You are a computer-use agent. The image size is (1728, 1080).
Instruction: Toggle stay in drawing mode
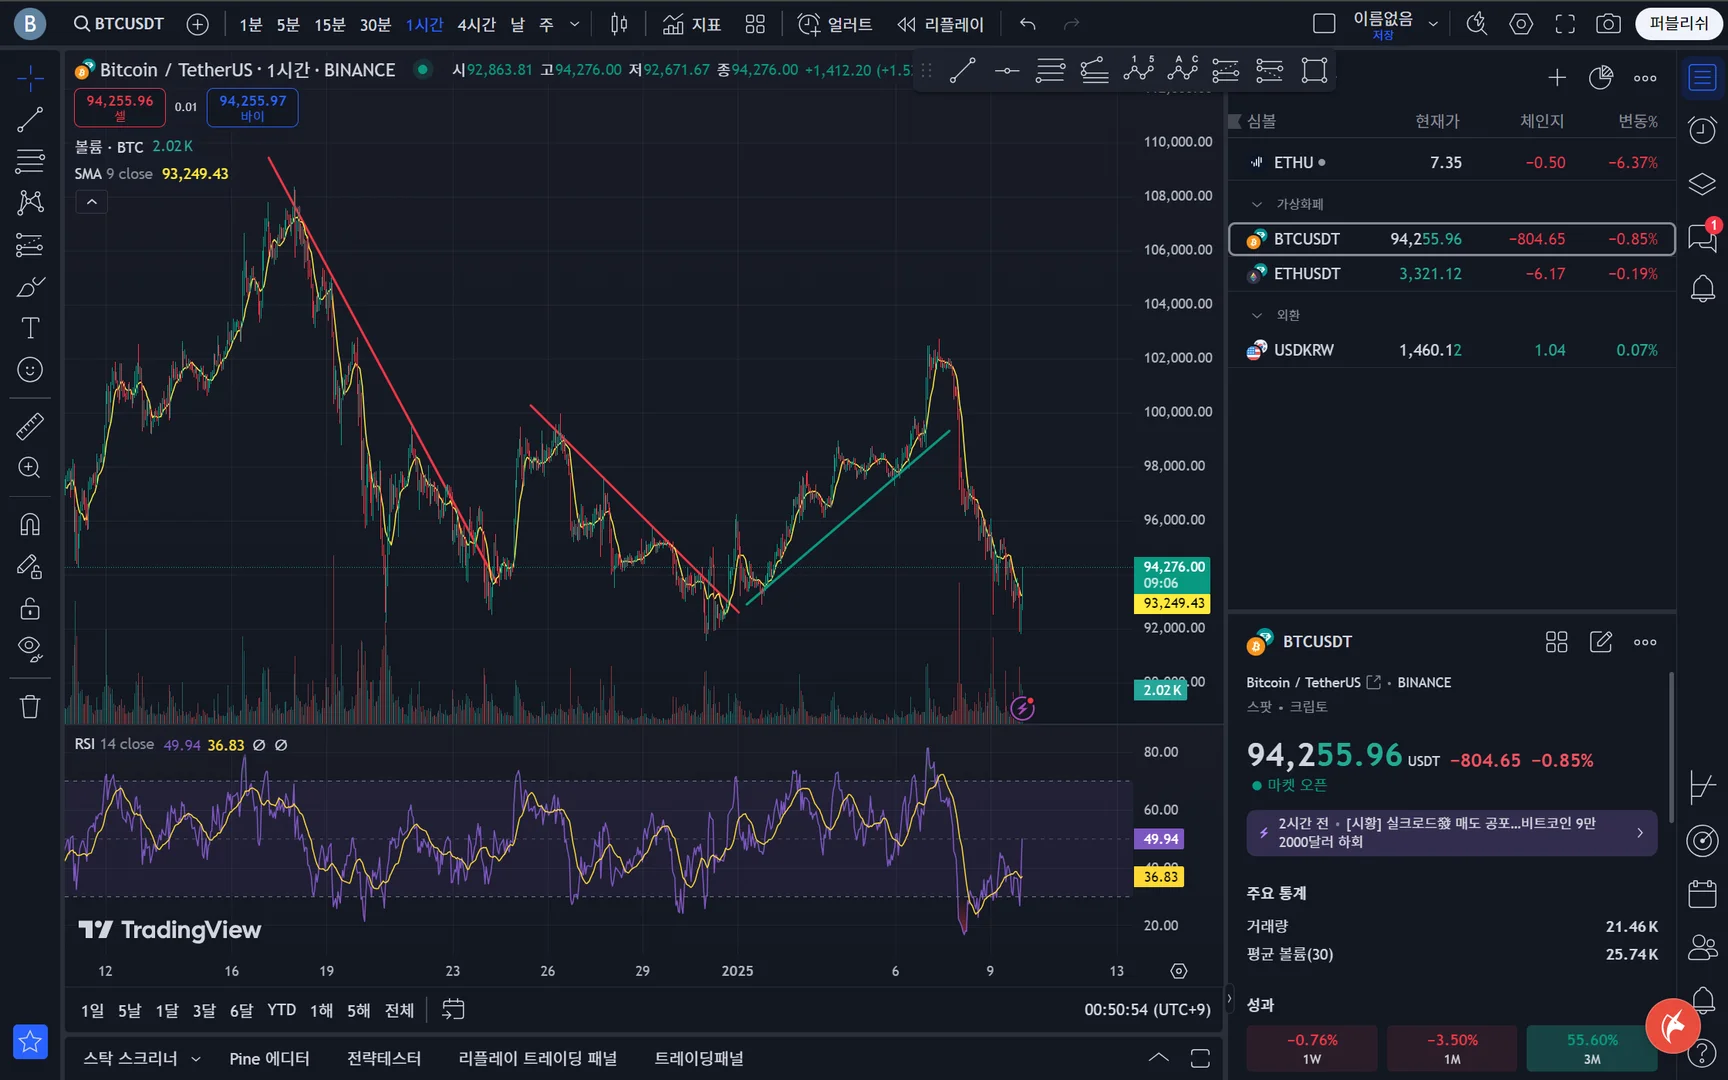coord(30,567)
